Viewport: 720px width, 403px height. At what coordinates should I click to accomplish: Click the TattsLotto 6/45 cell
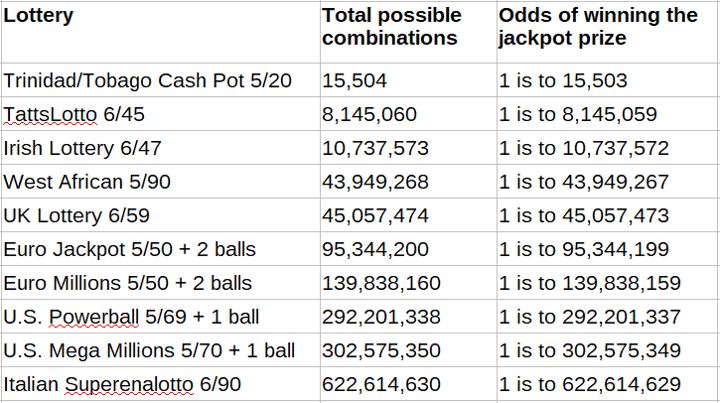click(x=161, y=114)
